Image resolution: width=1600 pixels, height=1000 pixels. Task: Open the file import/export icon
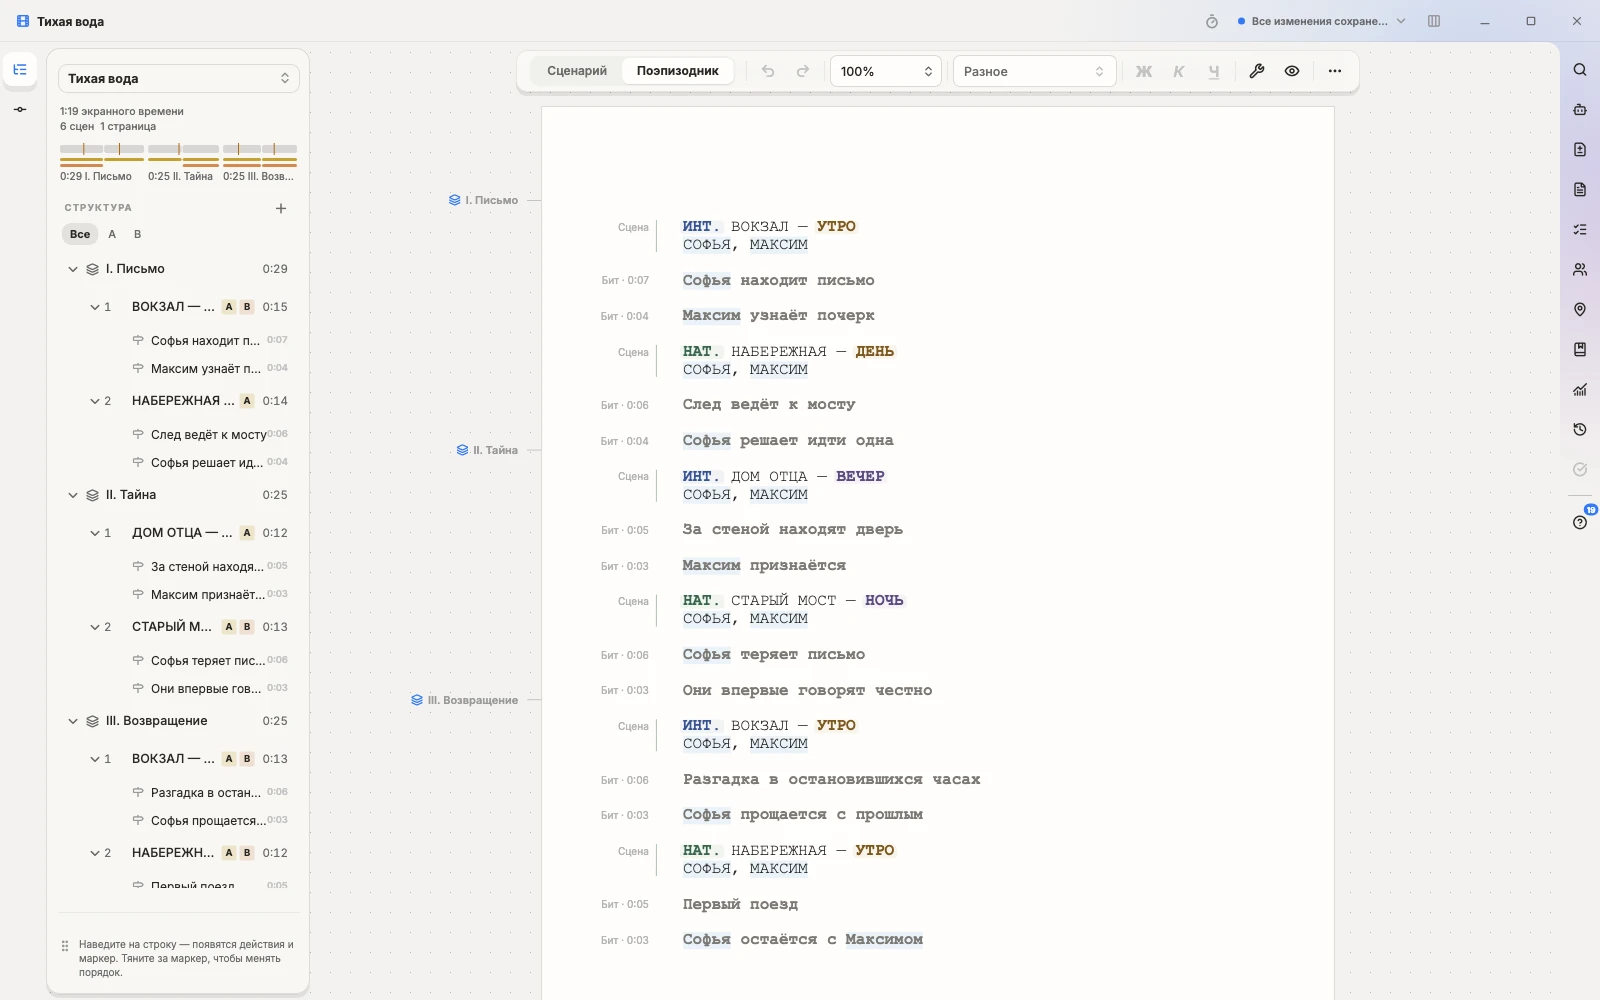[1580, 150]
